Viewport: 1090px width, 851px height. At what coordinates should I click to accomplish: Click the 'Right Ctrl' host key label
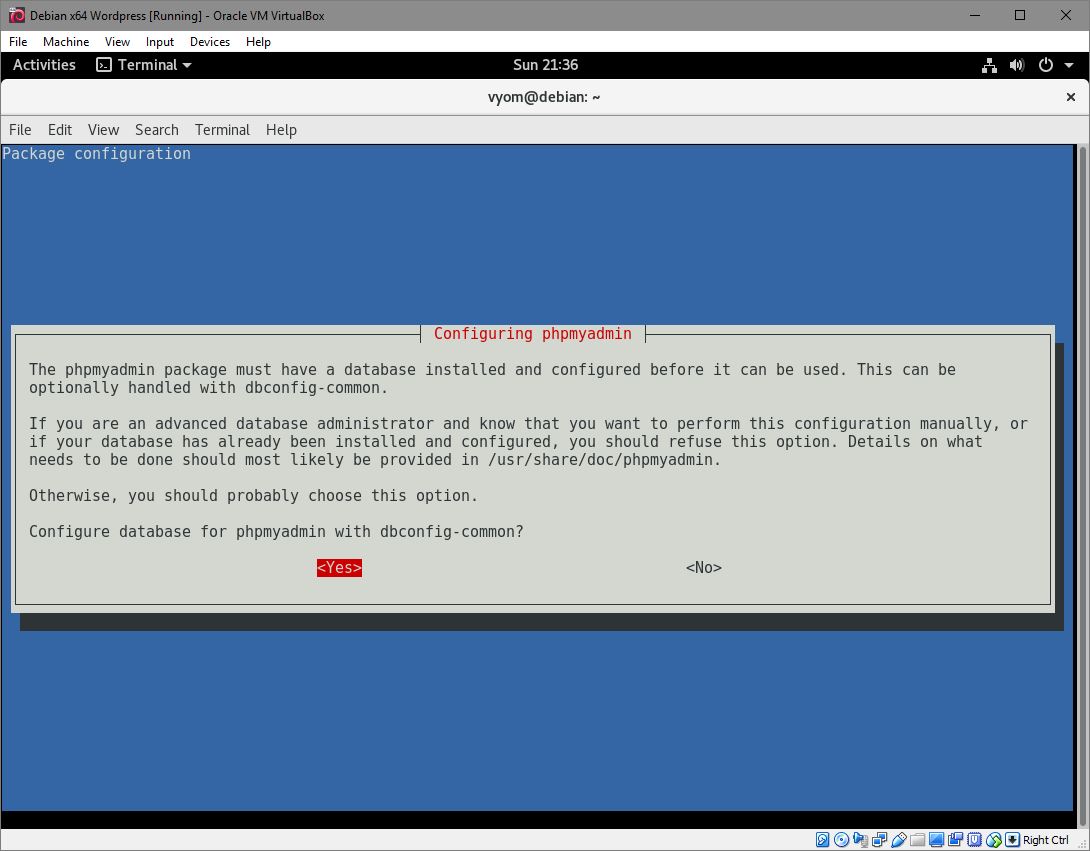coord(1046,840)
